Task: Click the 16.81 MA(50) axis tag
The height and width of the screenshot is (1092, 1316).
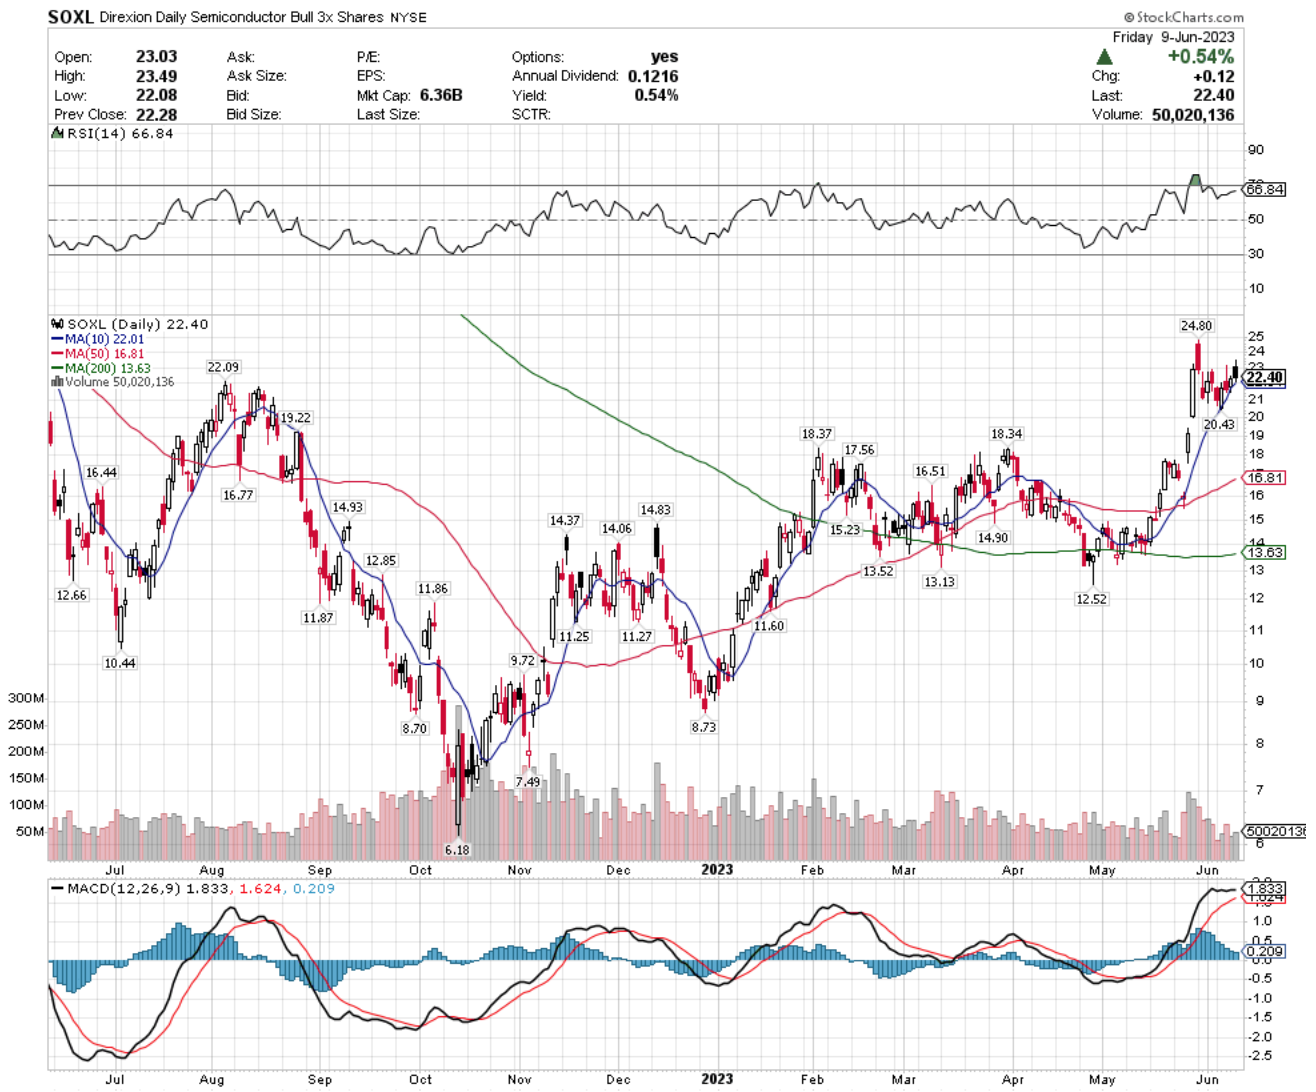Action: 1264,479
